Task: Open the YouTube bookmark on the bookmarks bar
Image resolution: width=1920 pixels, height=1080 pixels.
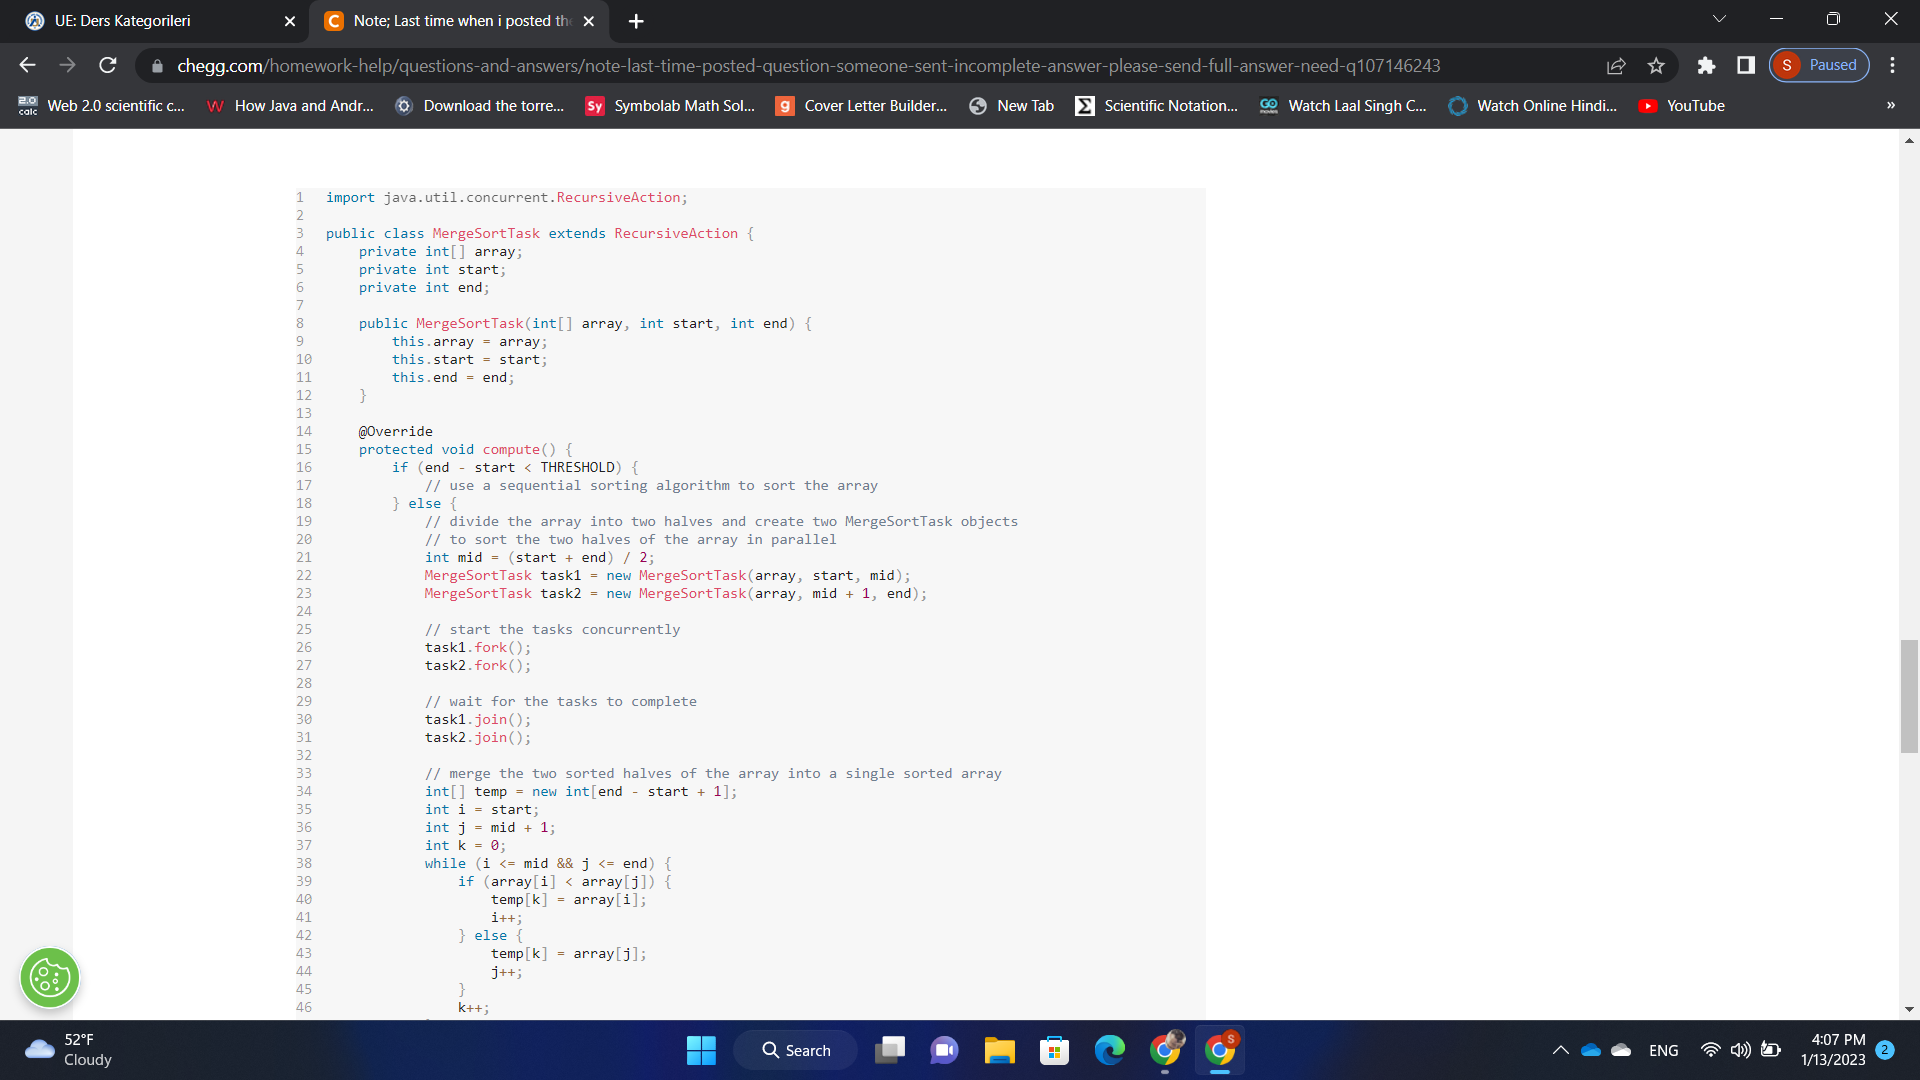Action: pyautogui.click(x=1683, y=105)
